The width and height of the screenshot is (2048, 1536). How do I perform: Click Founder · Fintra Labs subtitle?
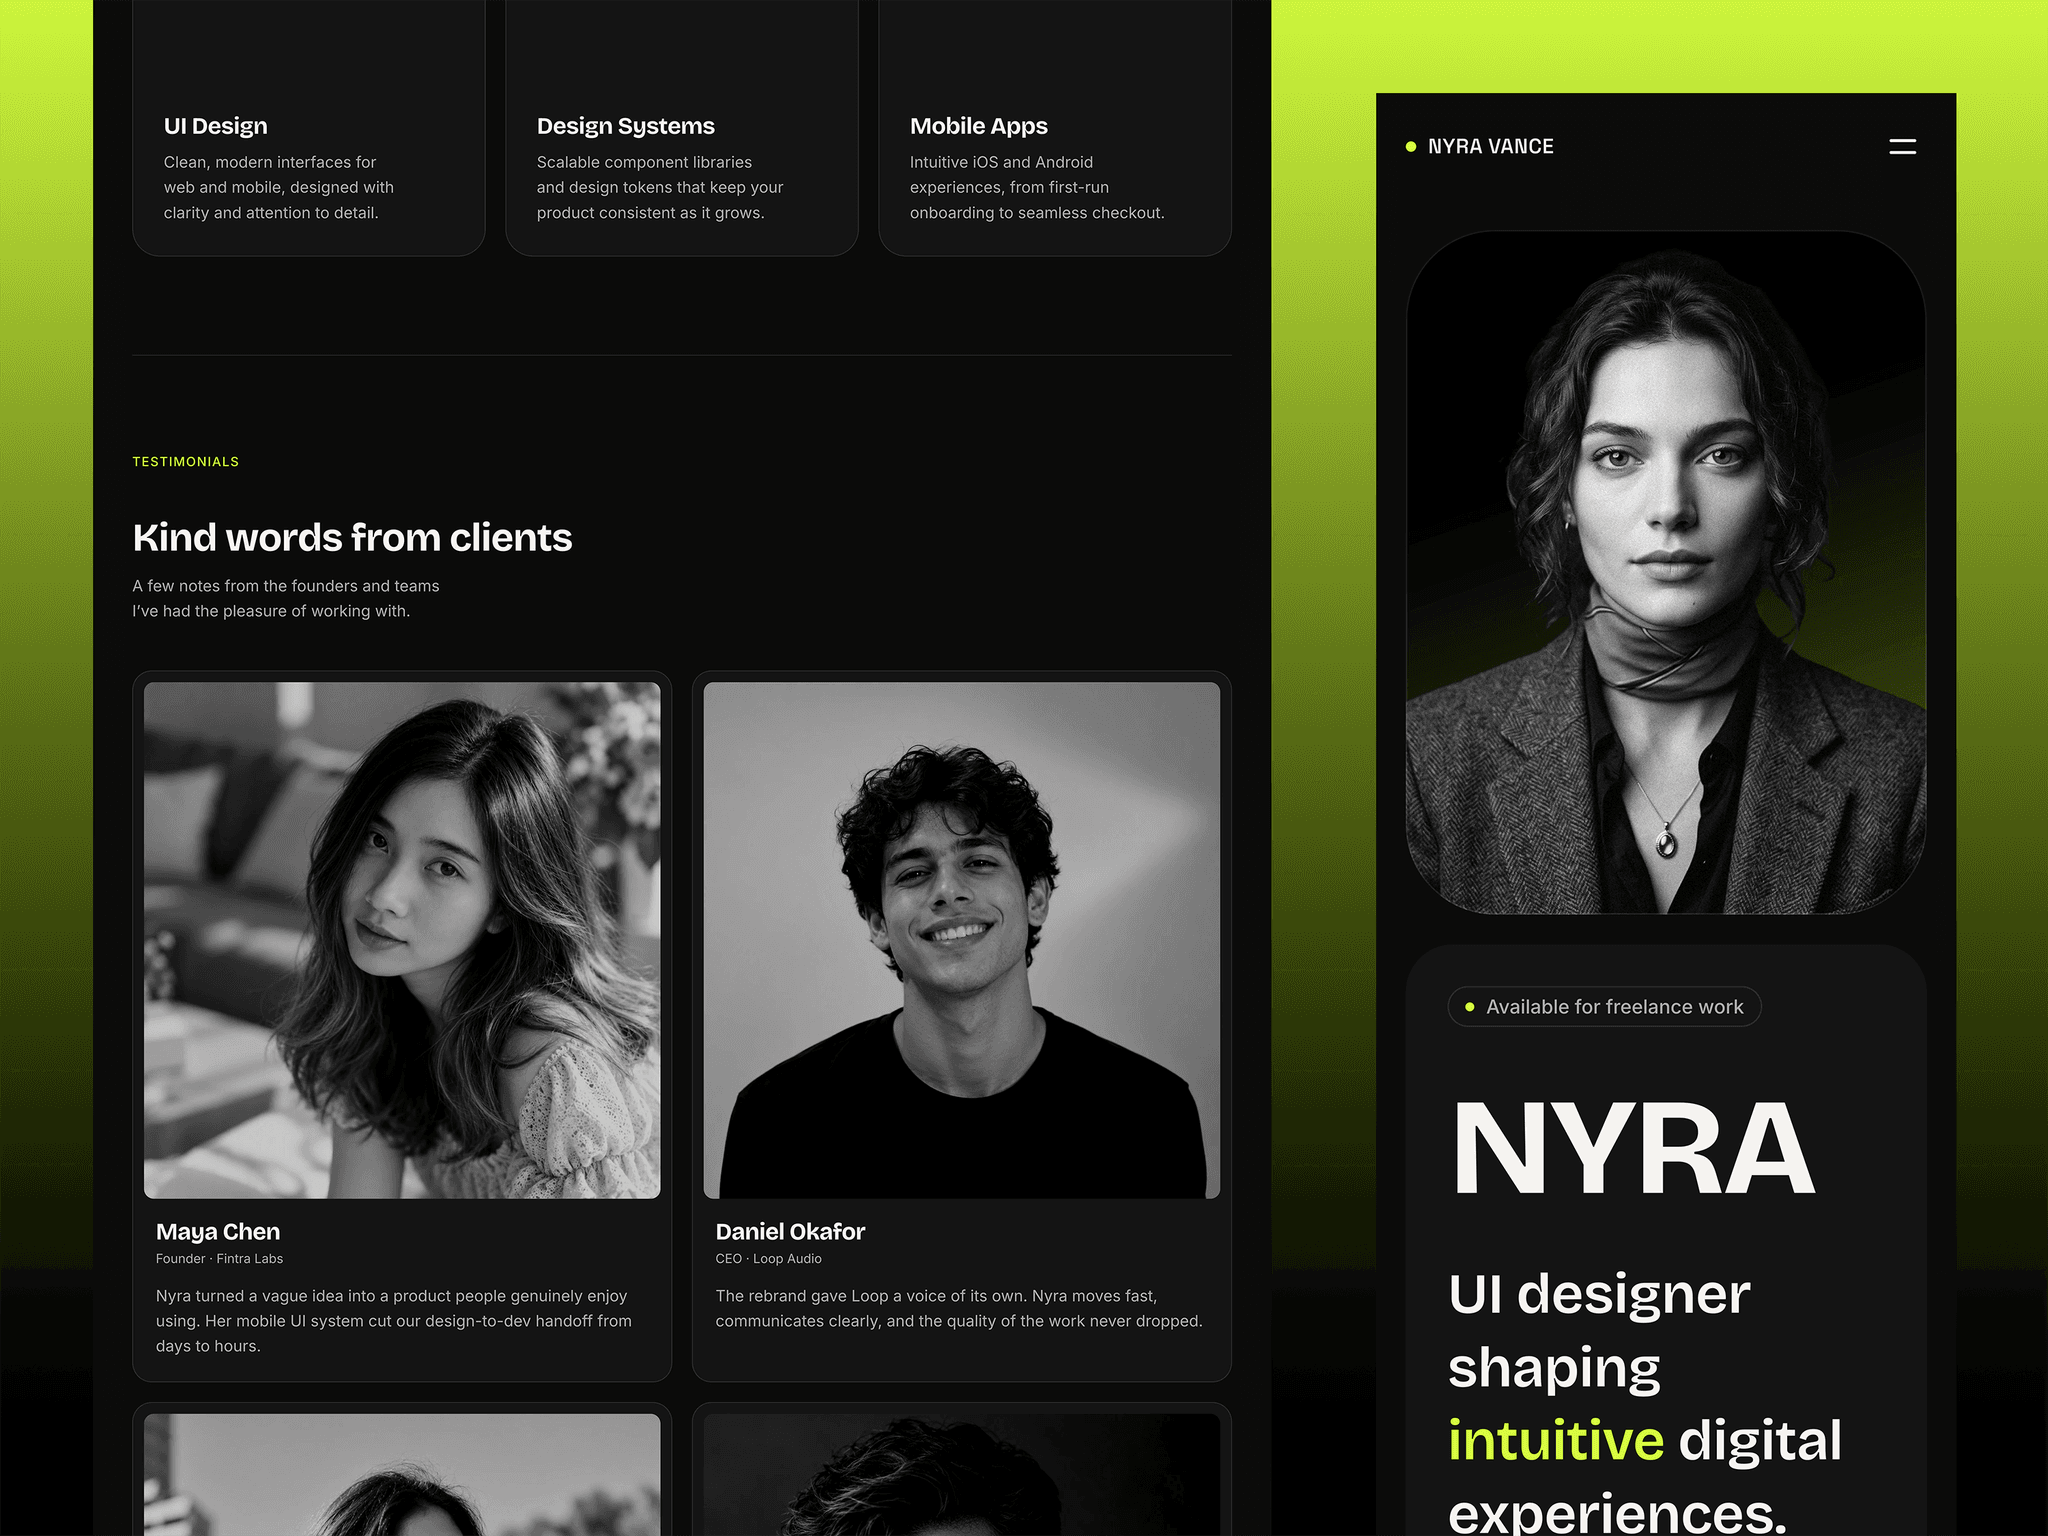tap(219, 1259)
